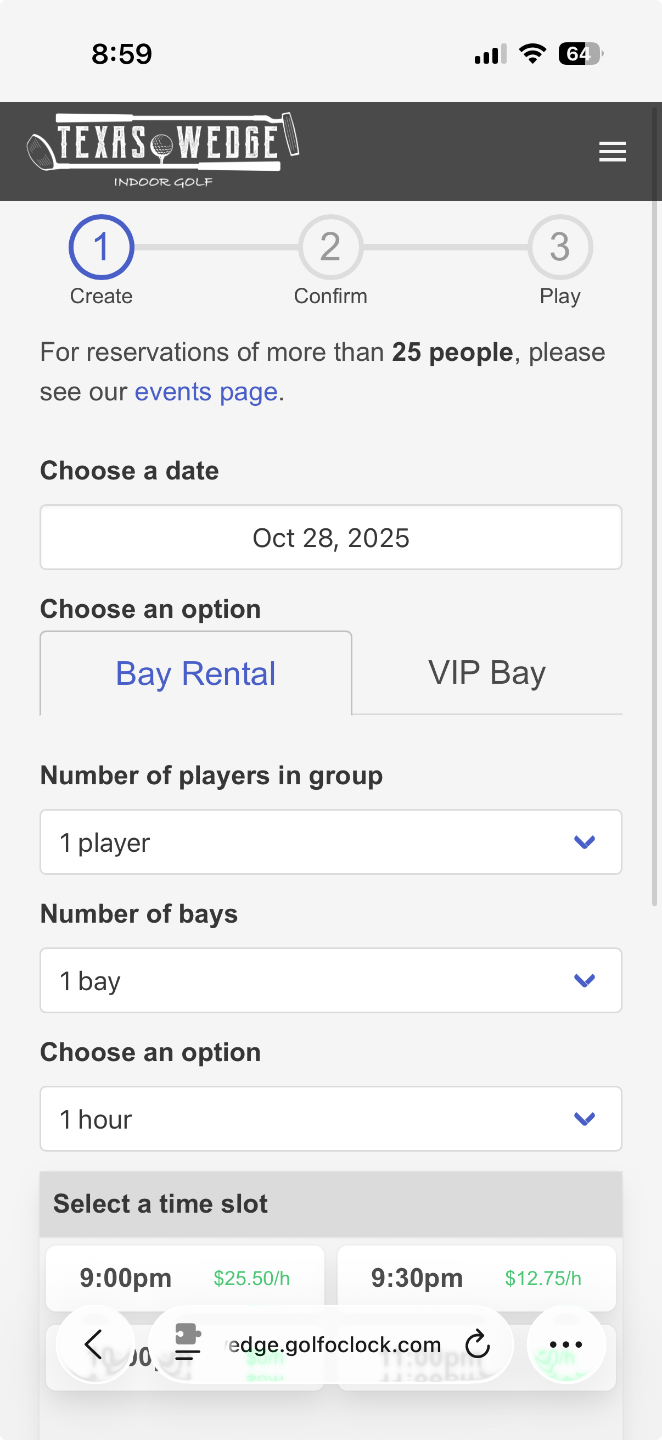Select step 1 Create circle
This screenshot has width=662, height=1440.
point(101,247)
